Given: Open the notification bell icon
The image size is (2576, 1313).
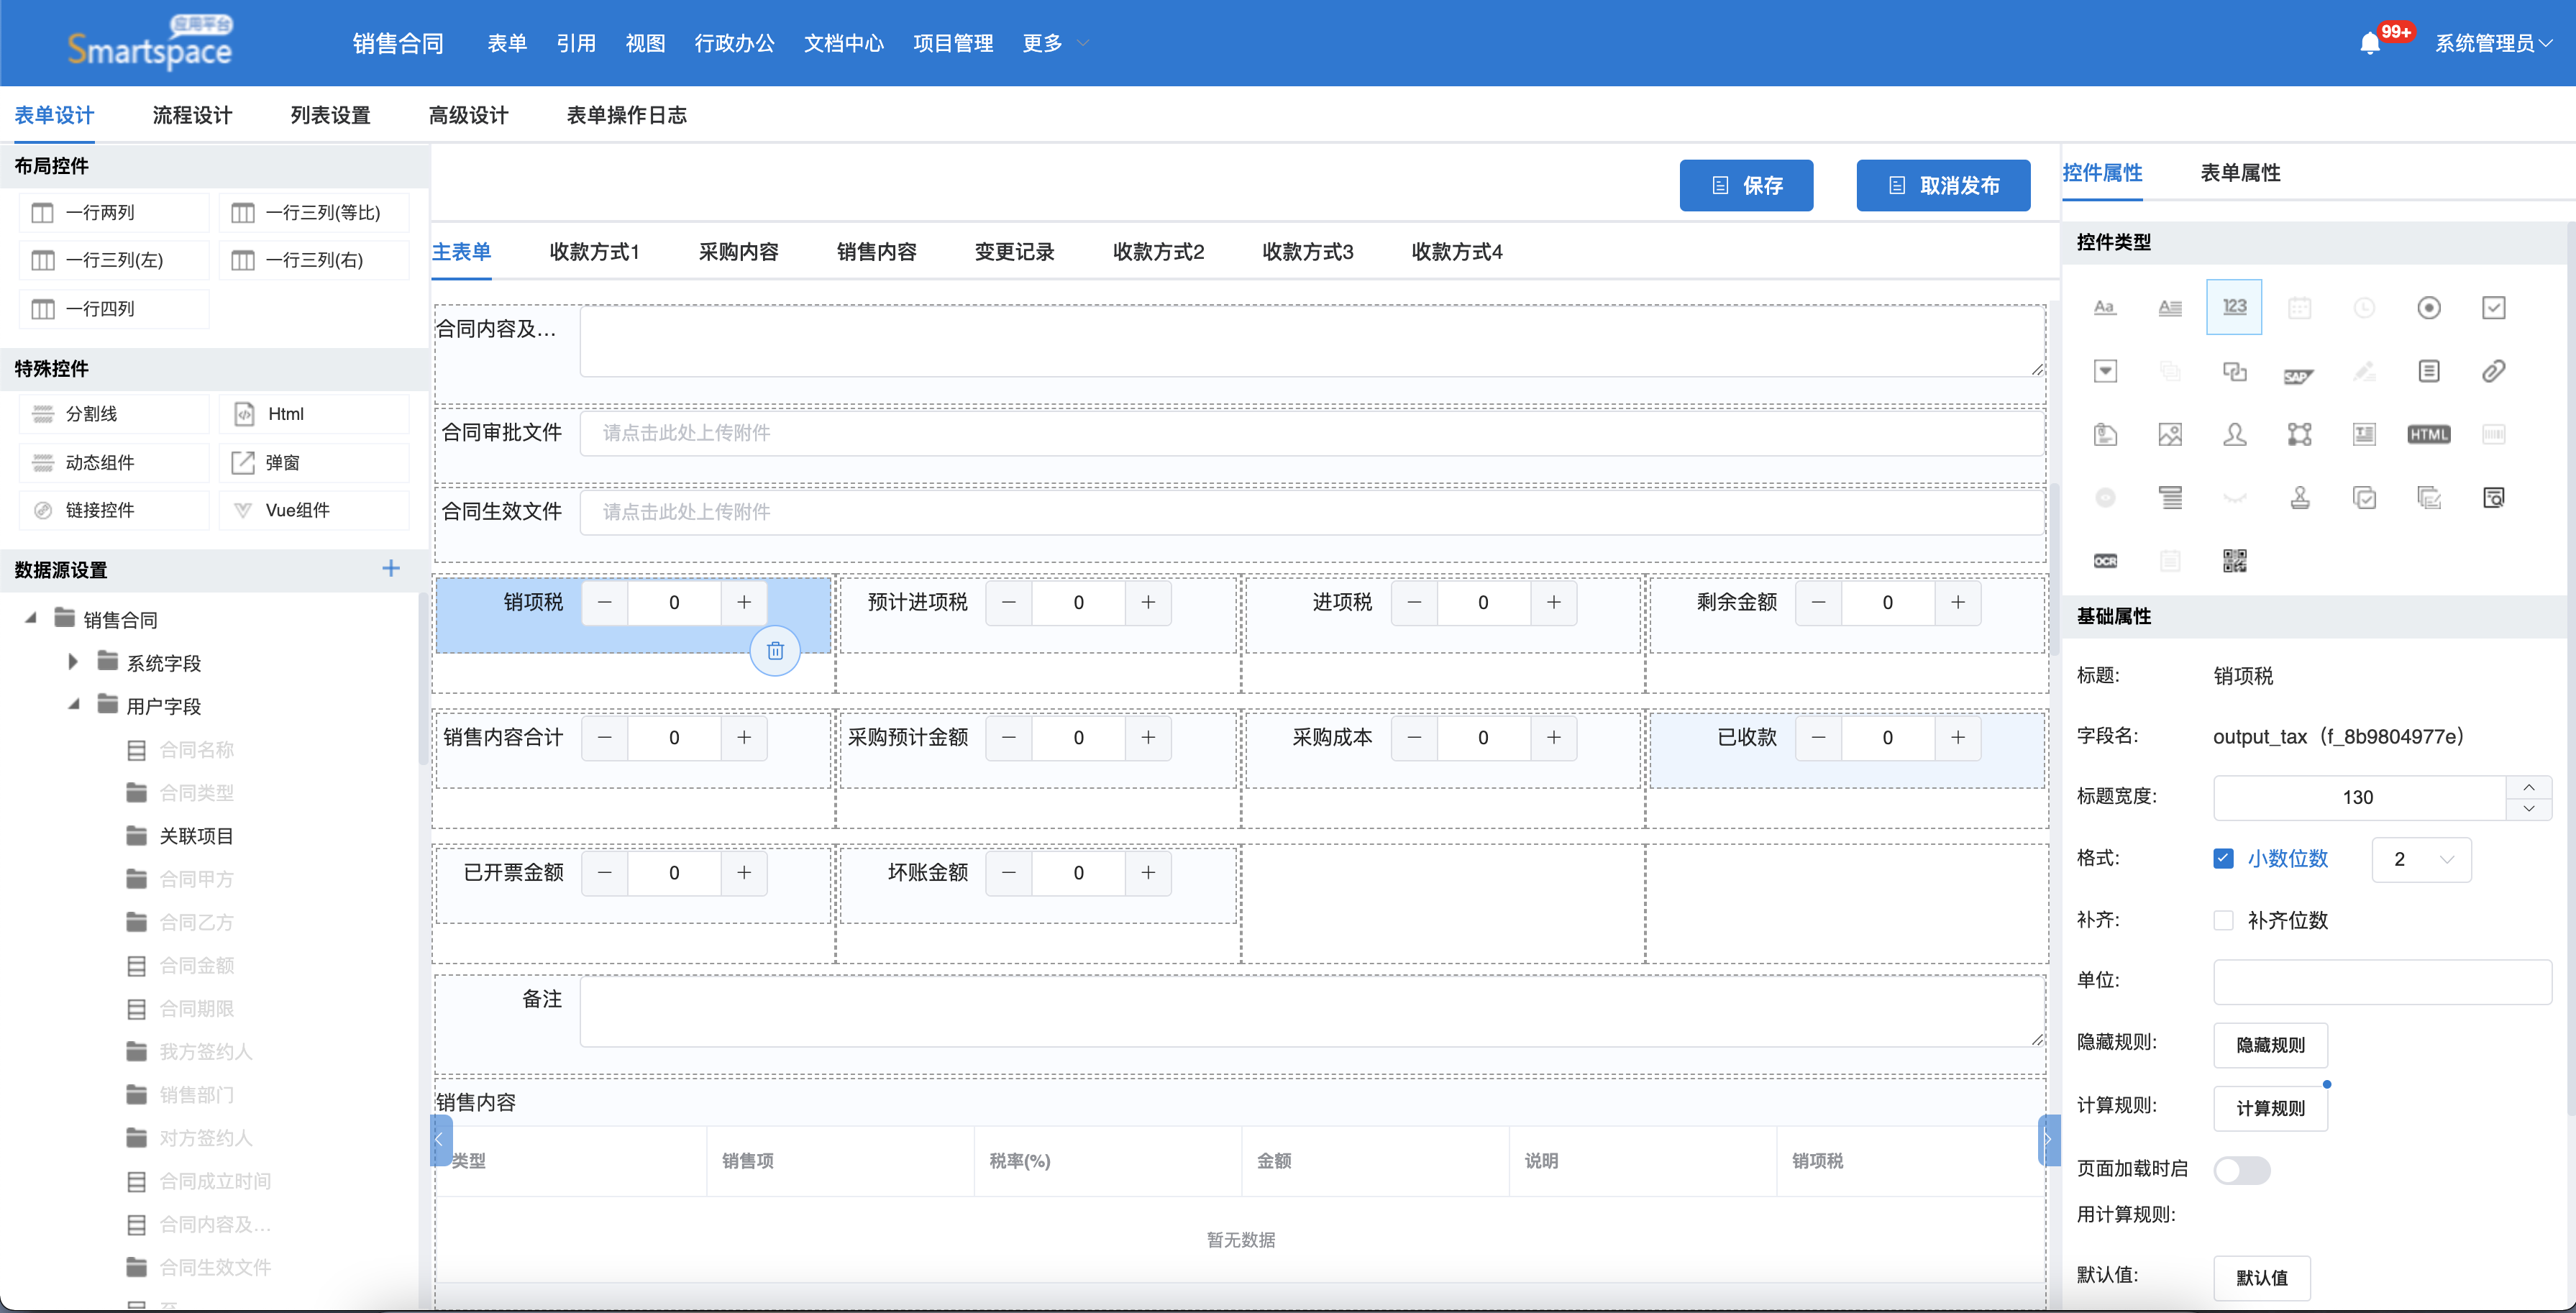Looking at the screenshot, I should [2369, 43].
